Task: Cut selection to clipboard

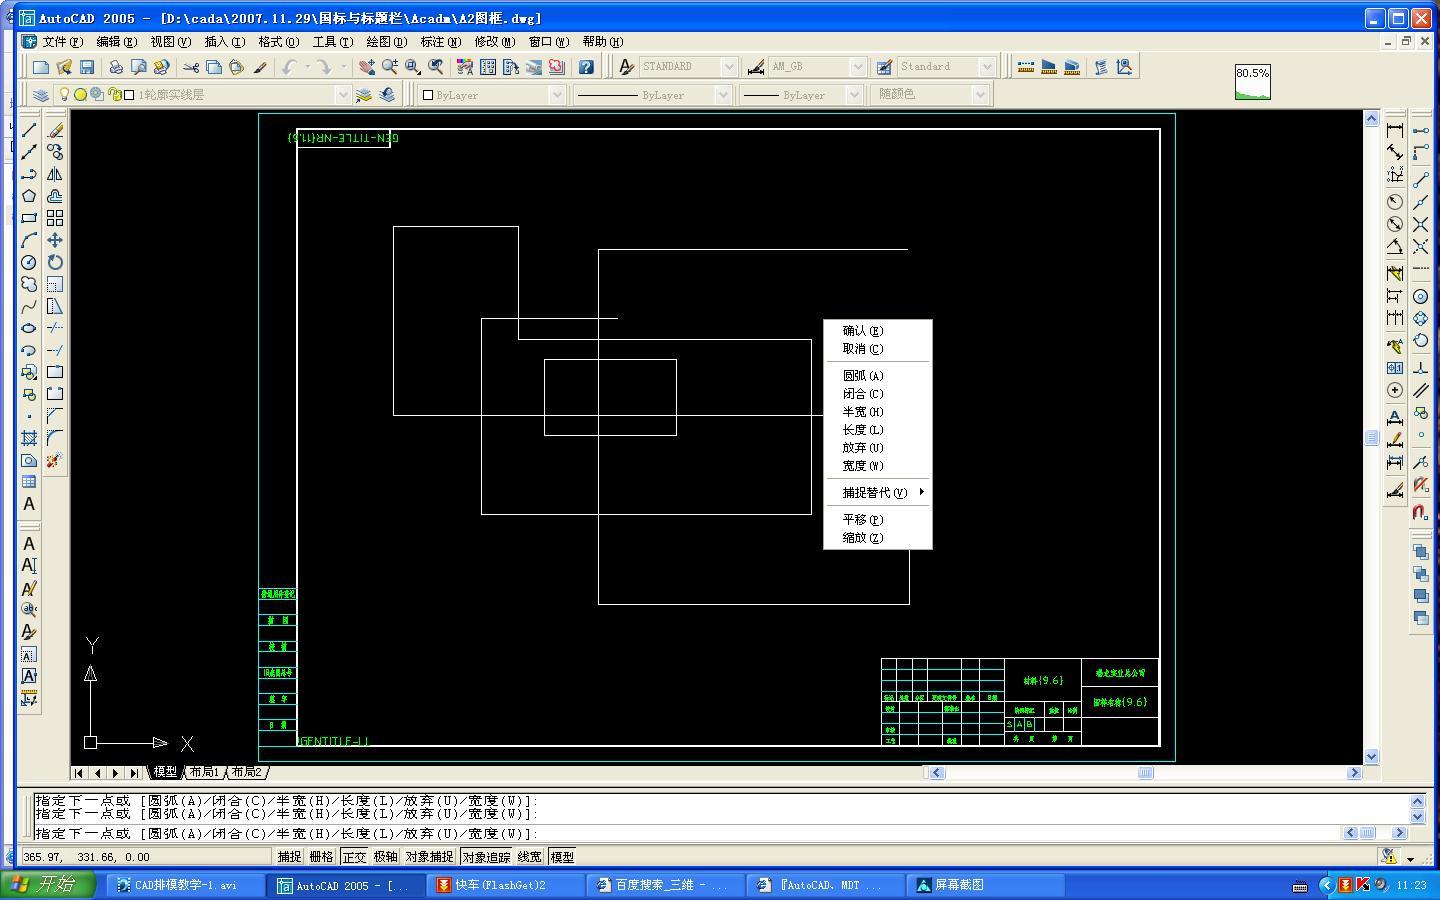Action: (x=191, y=67)
